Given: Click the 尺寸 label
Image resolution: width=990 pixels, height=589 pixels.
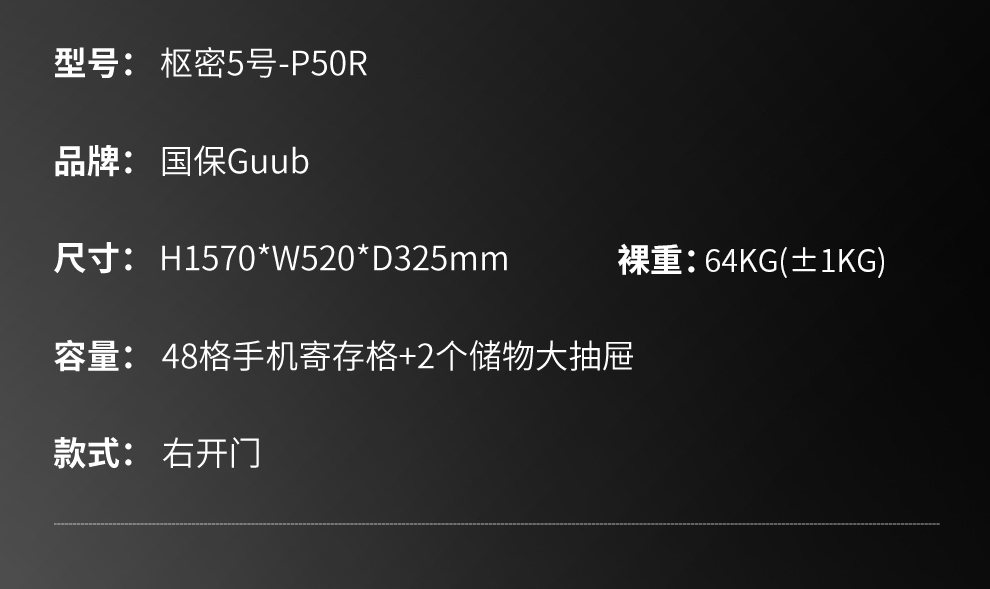Looking at the screenshot, I should point(86,259).
